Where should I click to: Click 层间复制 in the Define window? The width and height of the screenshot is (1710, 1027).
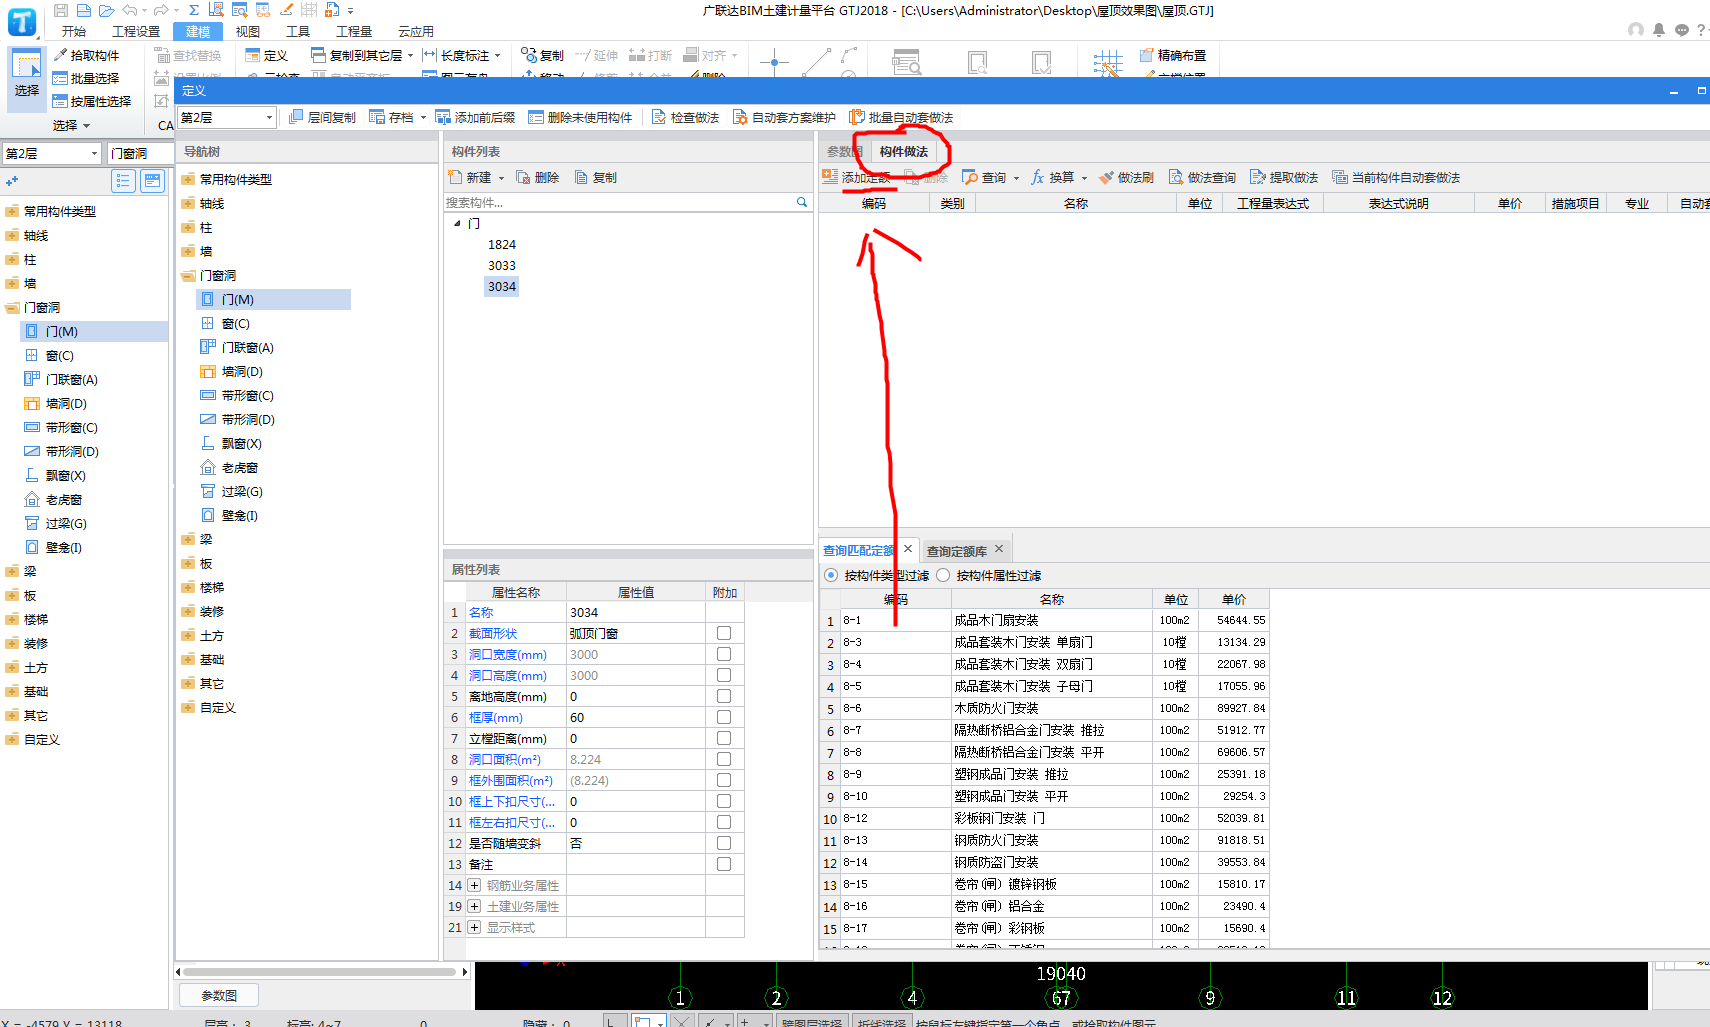point(322,117)
